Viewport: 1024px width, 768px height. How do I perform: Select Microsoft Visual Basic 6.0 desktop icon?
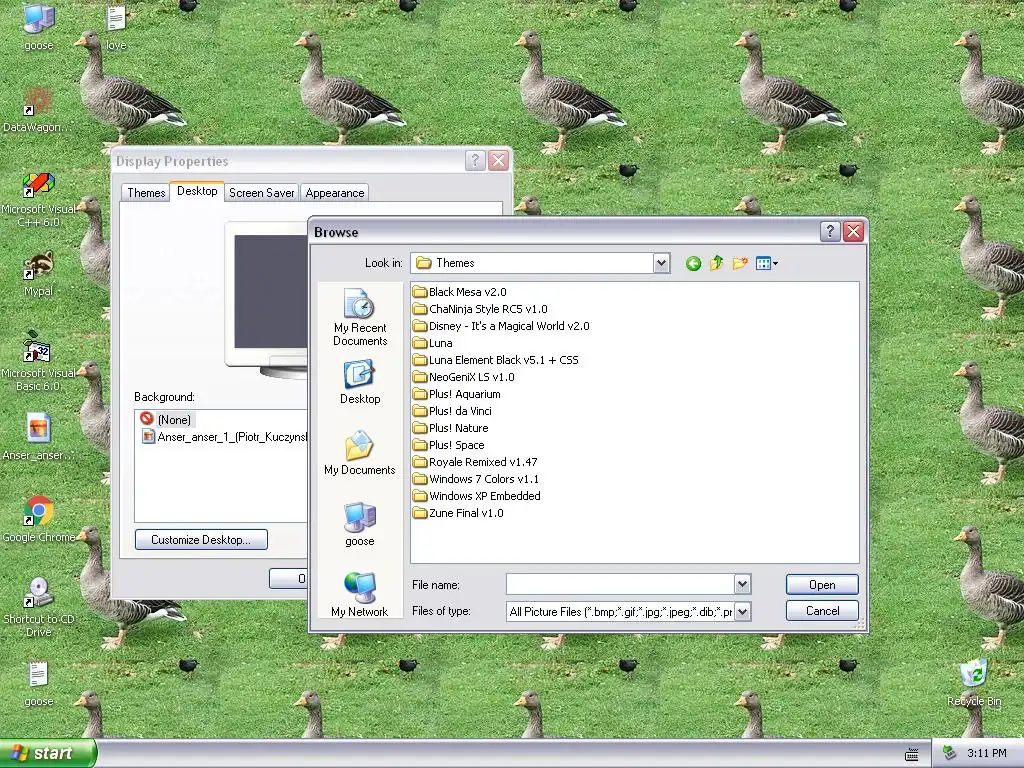[x=38, y=362]
